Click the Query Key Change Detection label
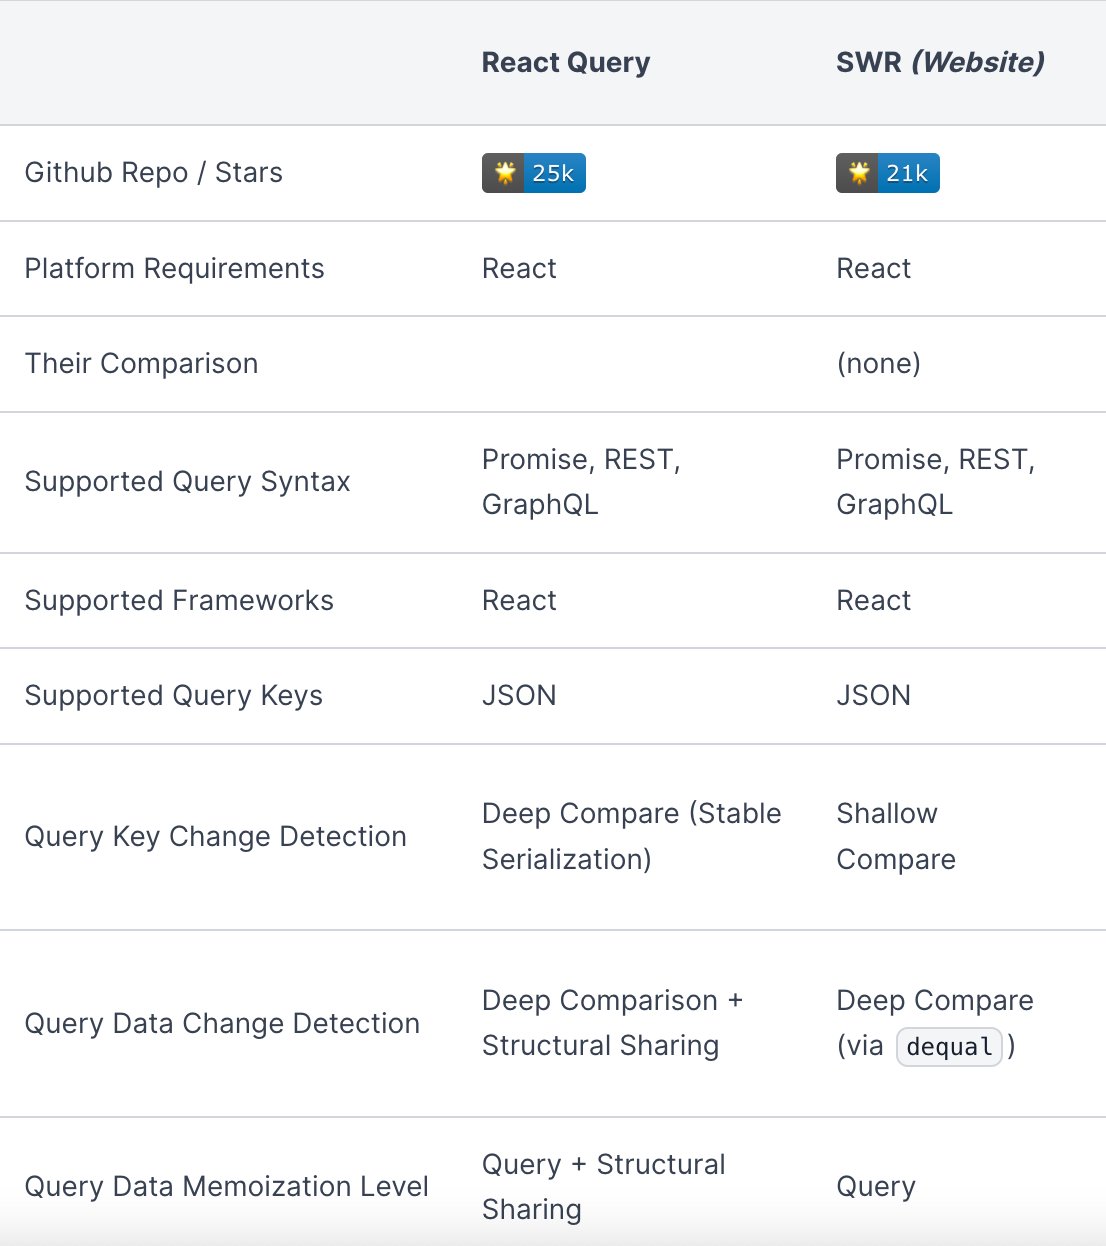Image resolution: width=1106 pixels, height=1246 pixels. tap(216, 836)
